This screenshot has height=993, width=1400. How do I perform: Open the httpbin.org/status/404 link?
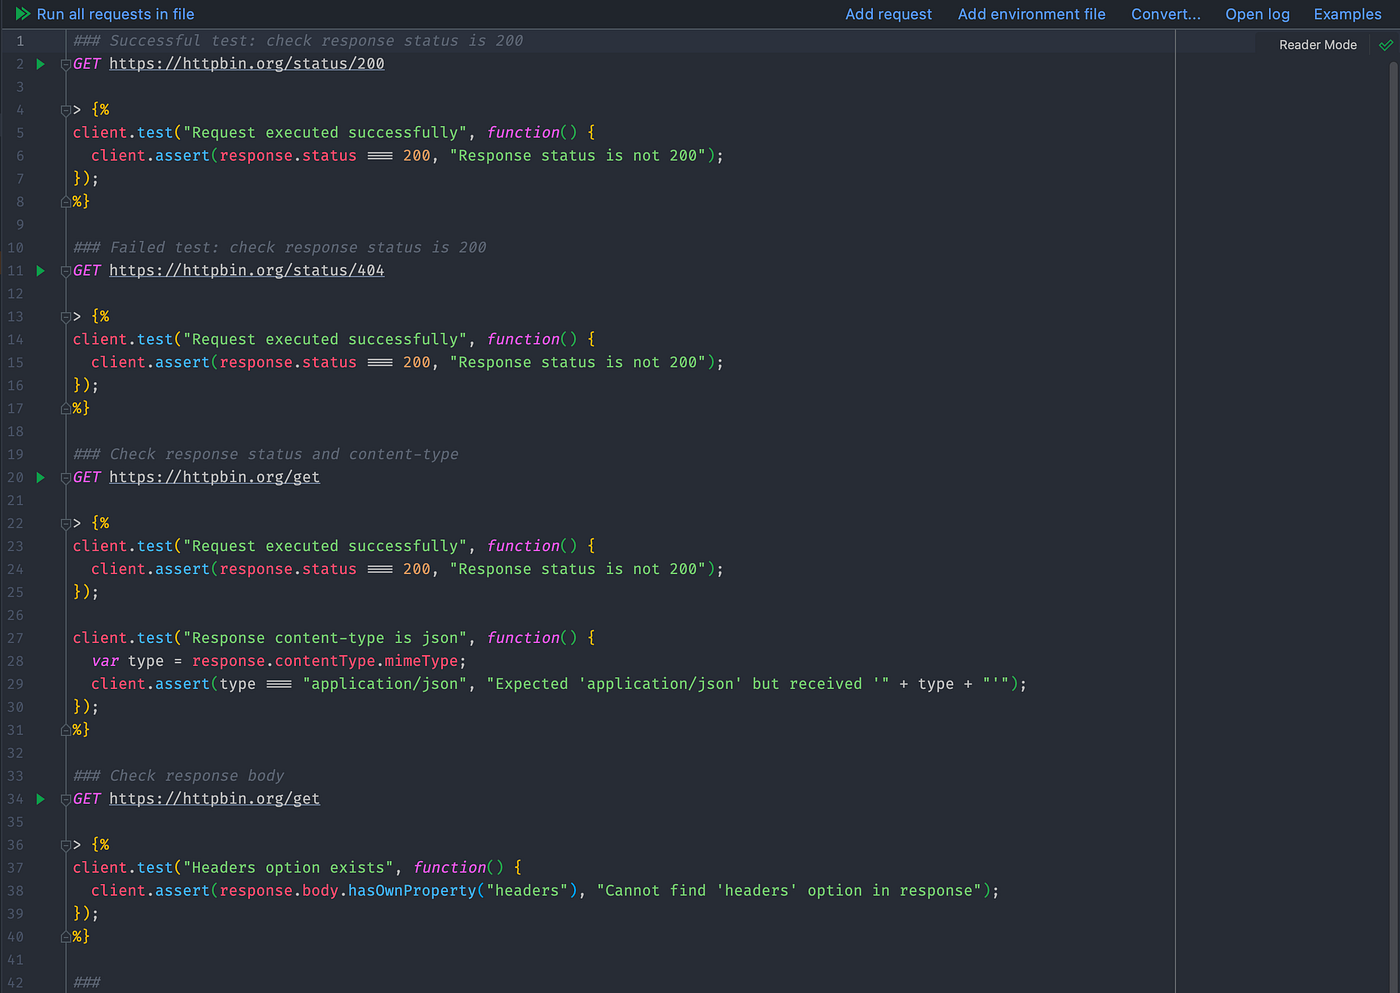pos(246,270)
